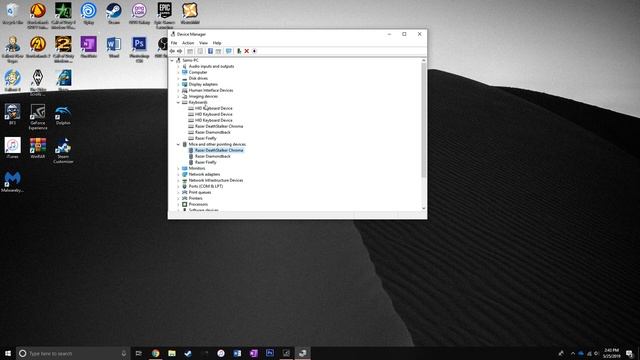640x360 pixels.
Task: Select Razer Firefly under Keyboards
Action: (206, 138)
